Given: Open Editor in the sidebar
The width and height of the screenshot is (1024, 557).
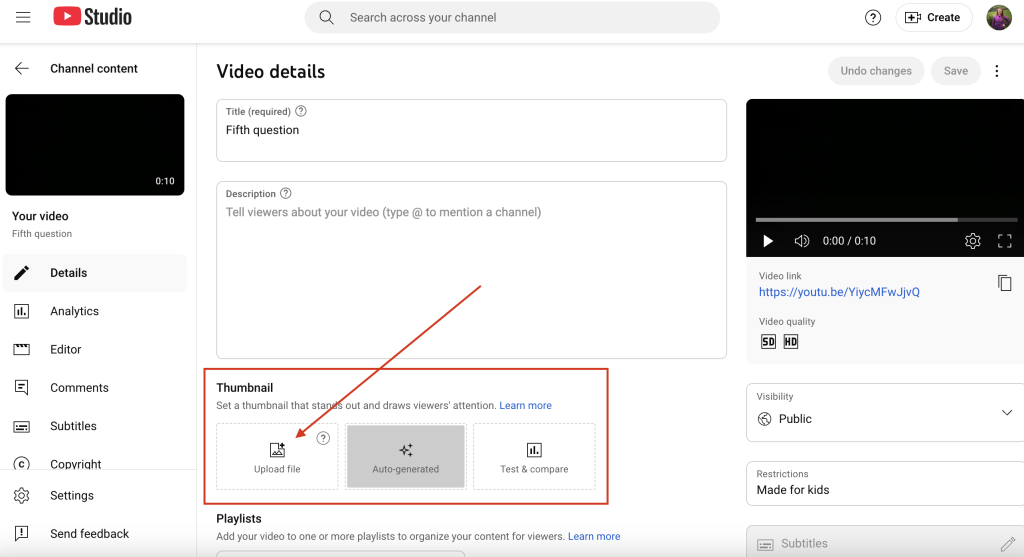Looking at the screenshot, I should [x=66, y=349].
